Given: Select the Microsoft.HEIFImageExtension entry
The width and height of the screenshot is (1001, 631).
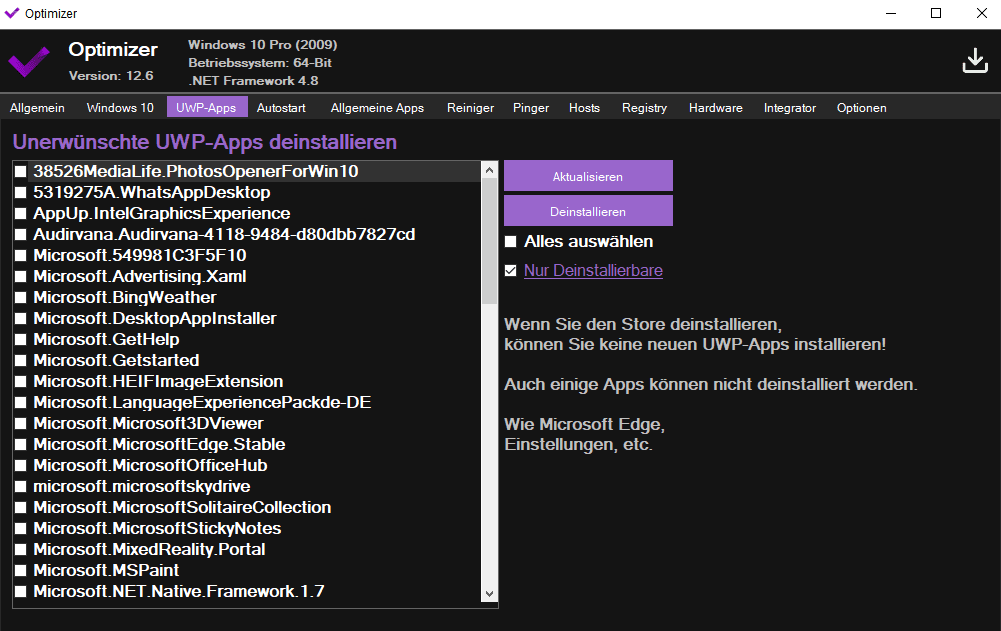Looking at the screenshot, I should coord(246,381).
